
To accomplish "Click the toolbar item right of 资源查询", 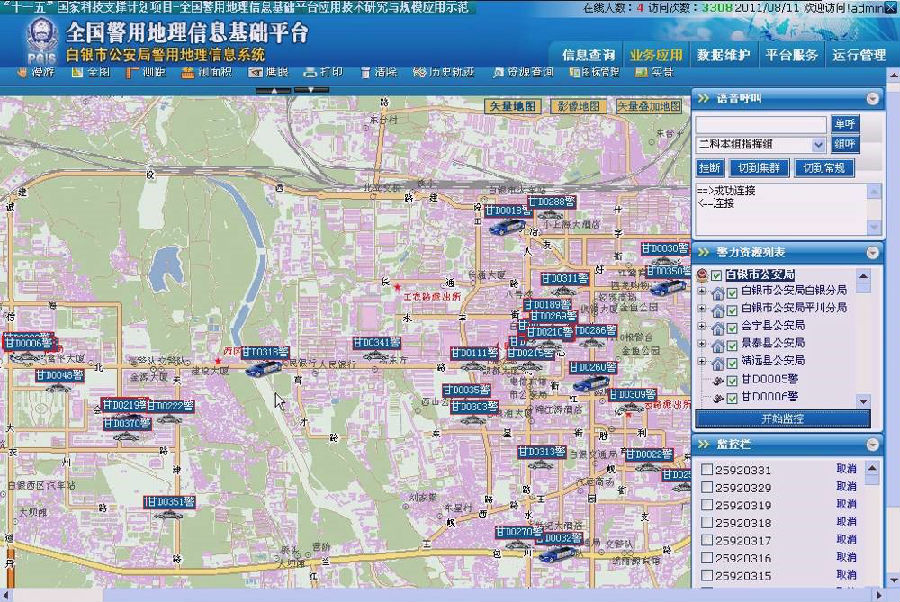I will click(595, 72).
